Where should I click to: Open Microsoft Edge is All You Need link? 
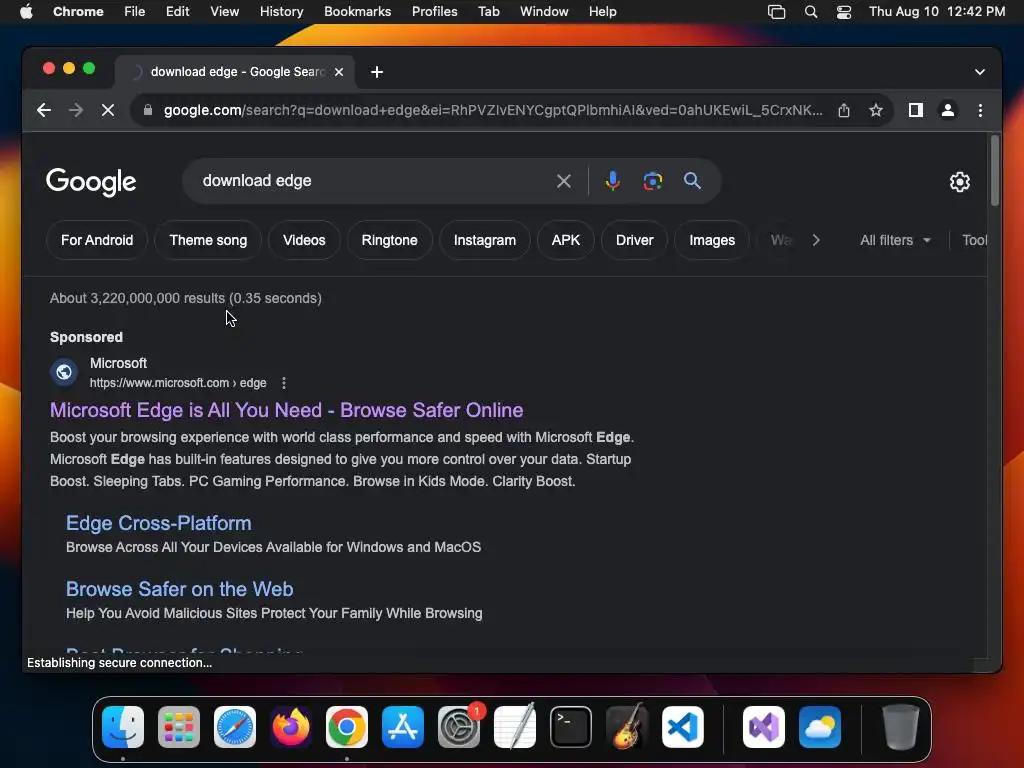tap(287, 410)
